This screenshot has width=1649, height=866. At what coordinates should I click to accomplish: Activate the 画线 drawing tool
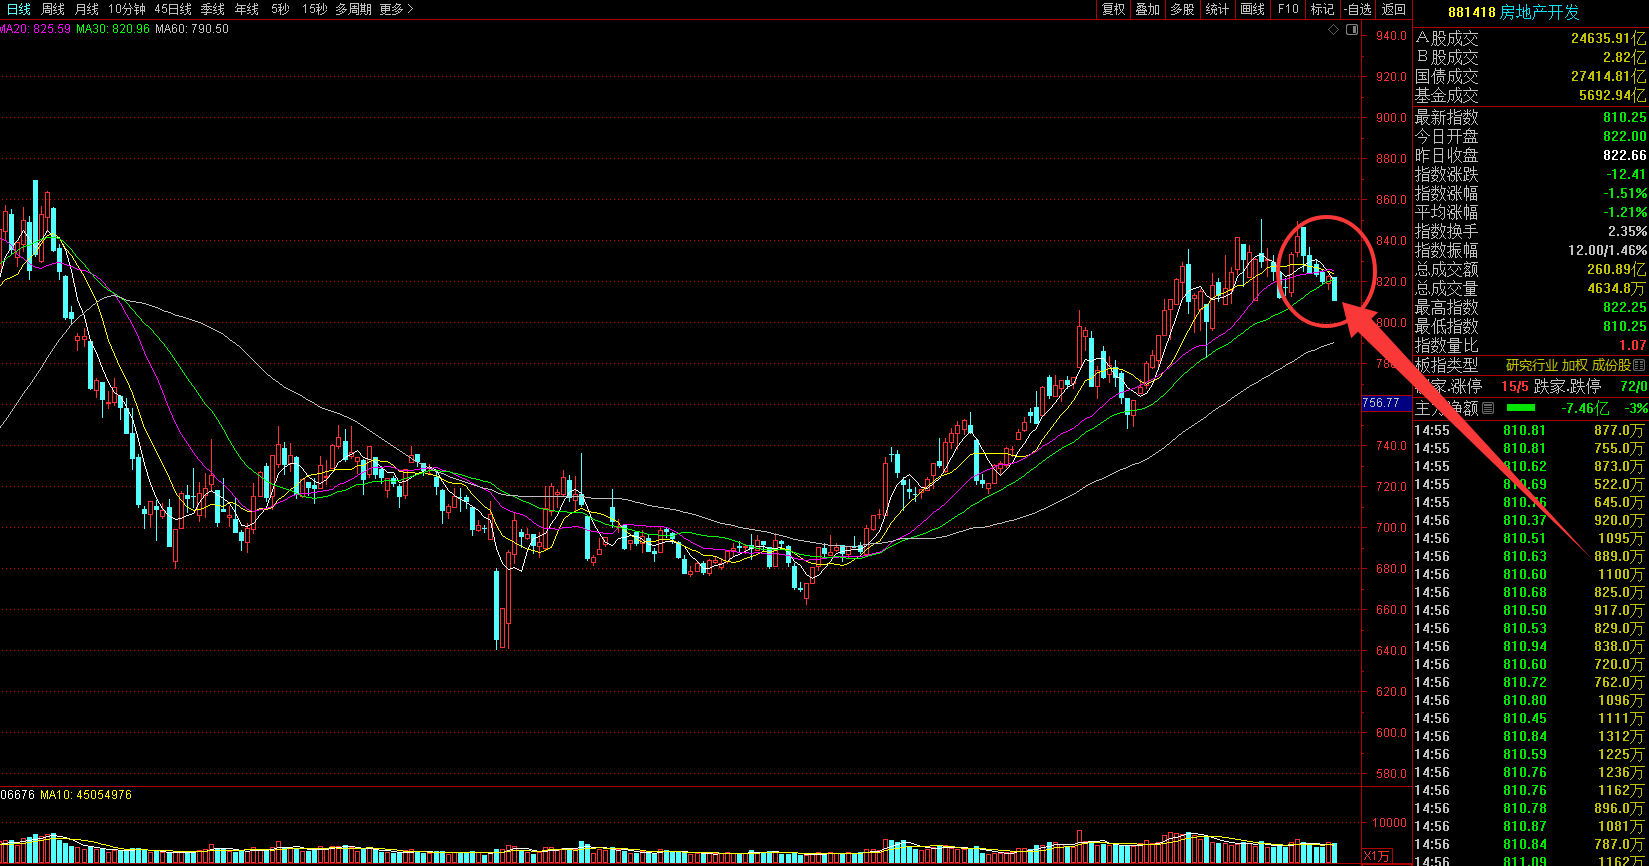tap(1253, 9)
